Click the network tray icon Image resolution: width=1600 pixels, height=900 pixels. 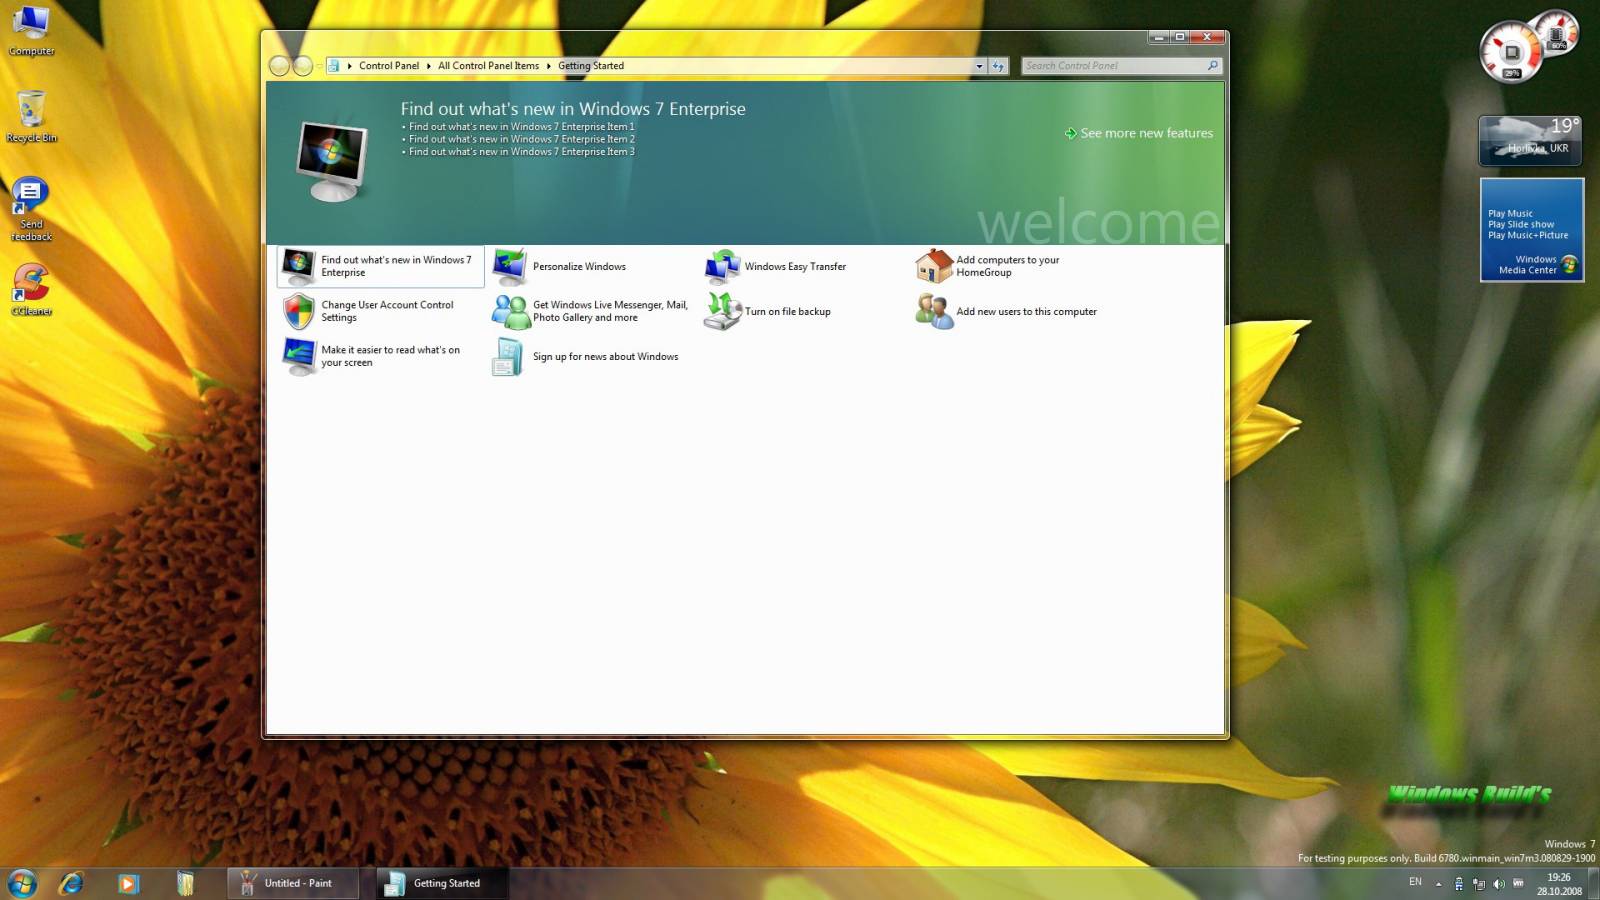1478,884
